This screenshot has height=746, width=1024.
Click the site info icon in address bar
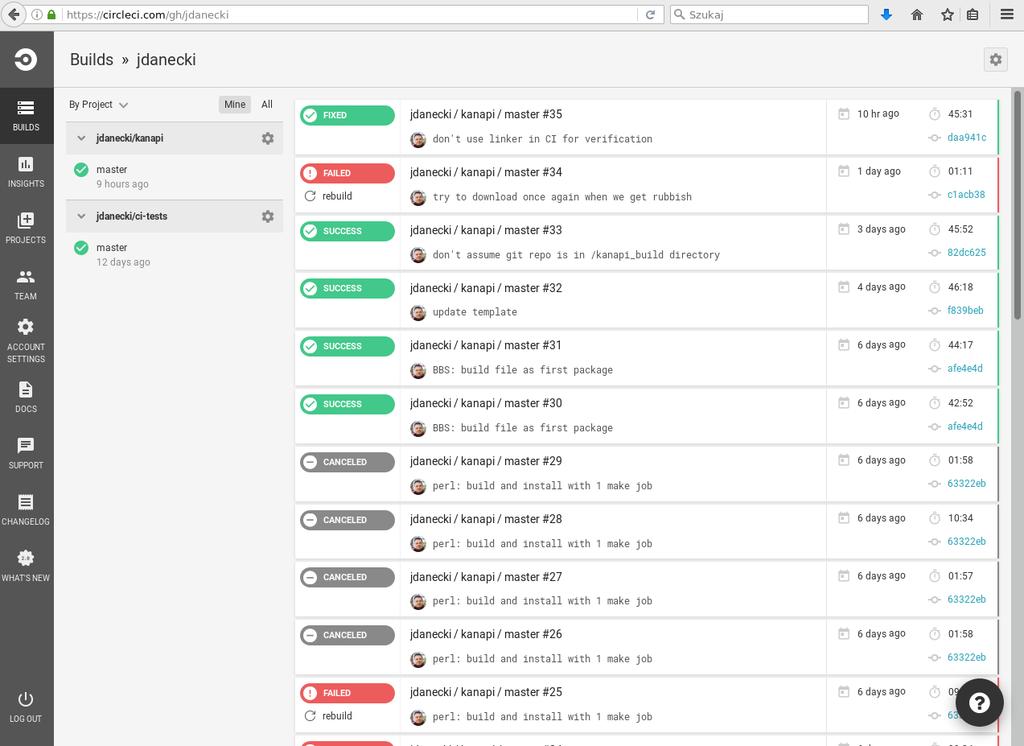(x=37, y=14)
